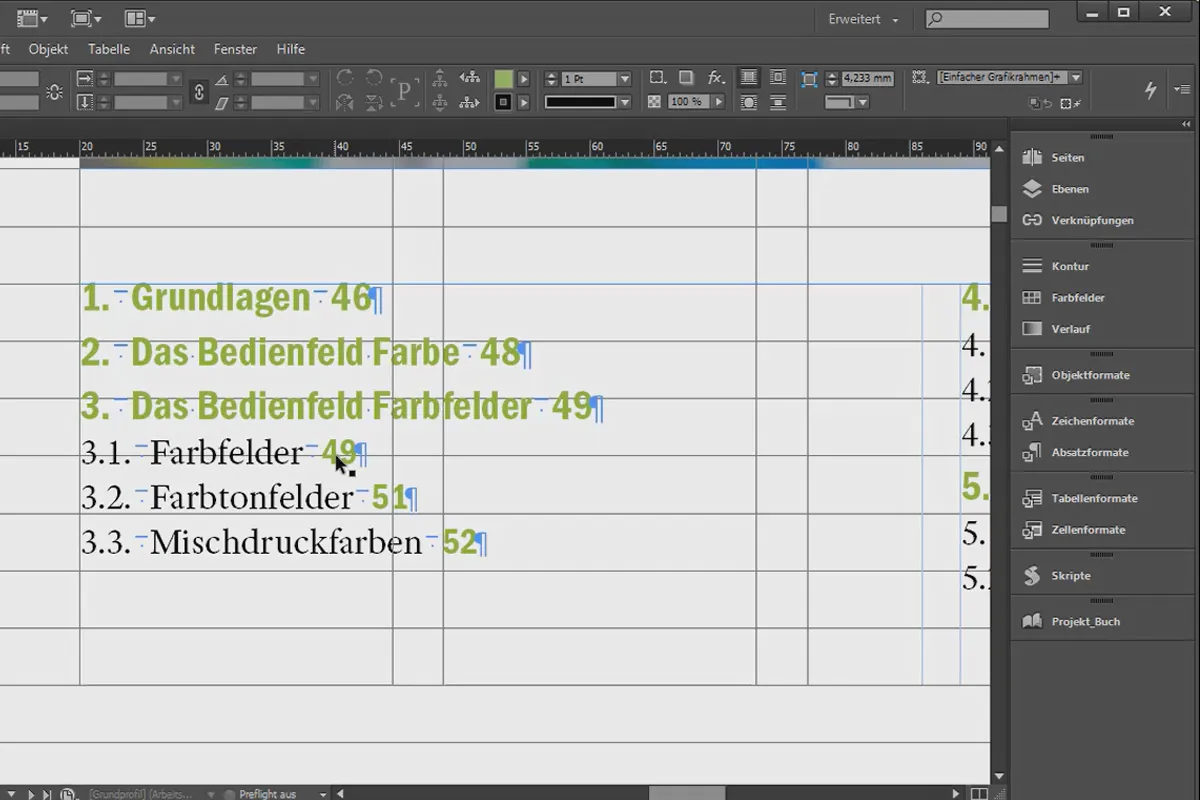This screenshot has height=800, width=1200.
Task: Toggle constrain proportions chain link
Action: 198,91
